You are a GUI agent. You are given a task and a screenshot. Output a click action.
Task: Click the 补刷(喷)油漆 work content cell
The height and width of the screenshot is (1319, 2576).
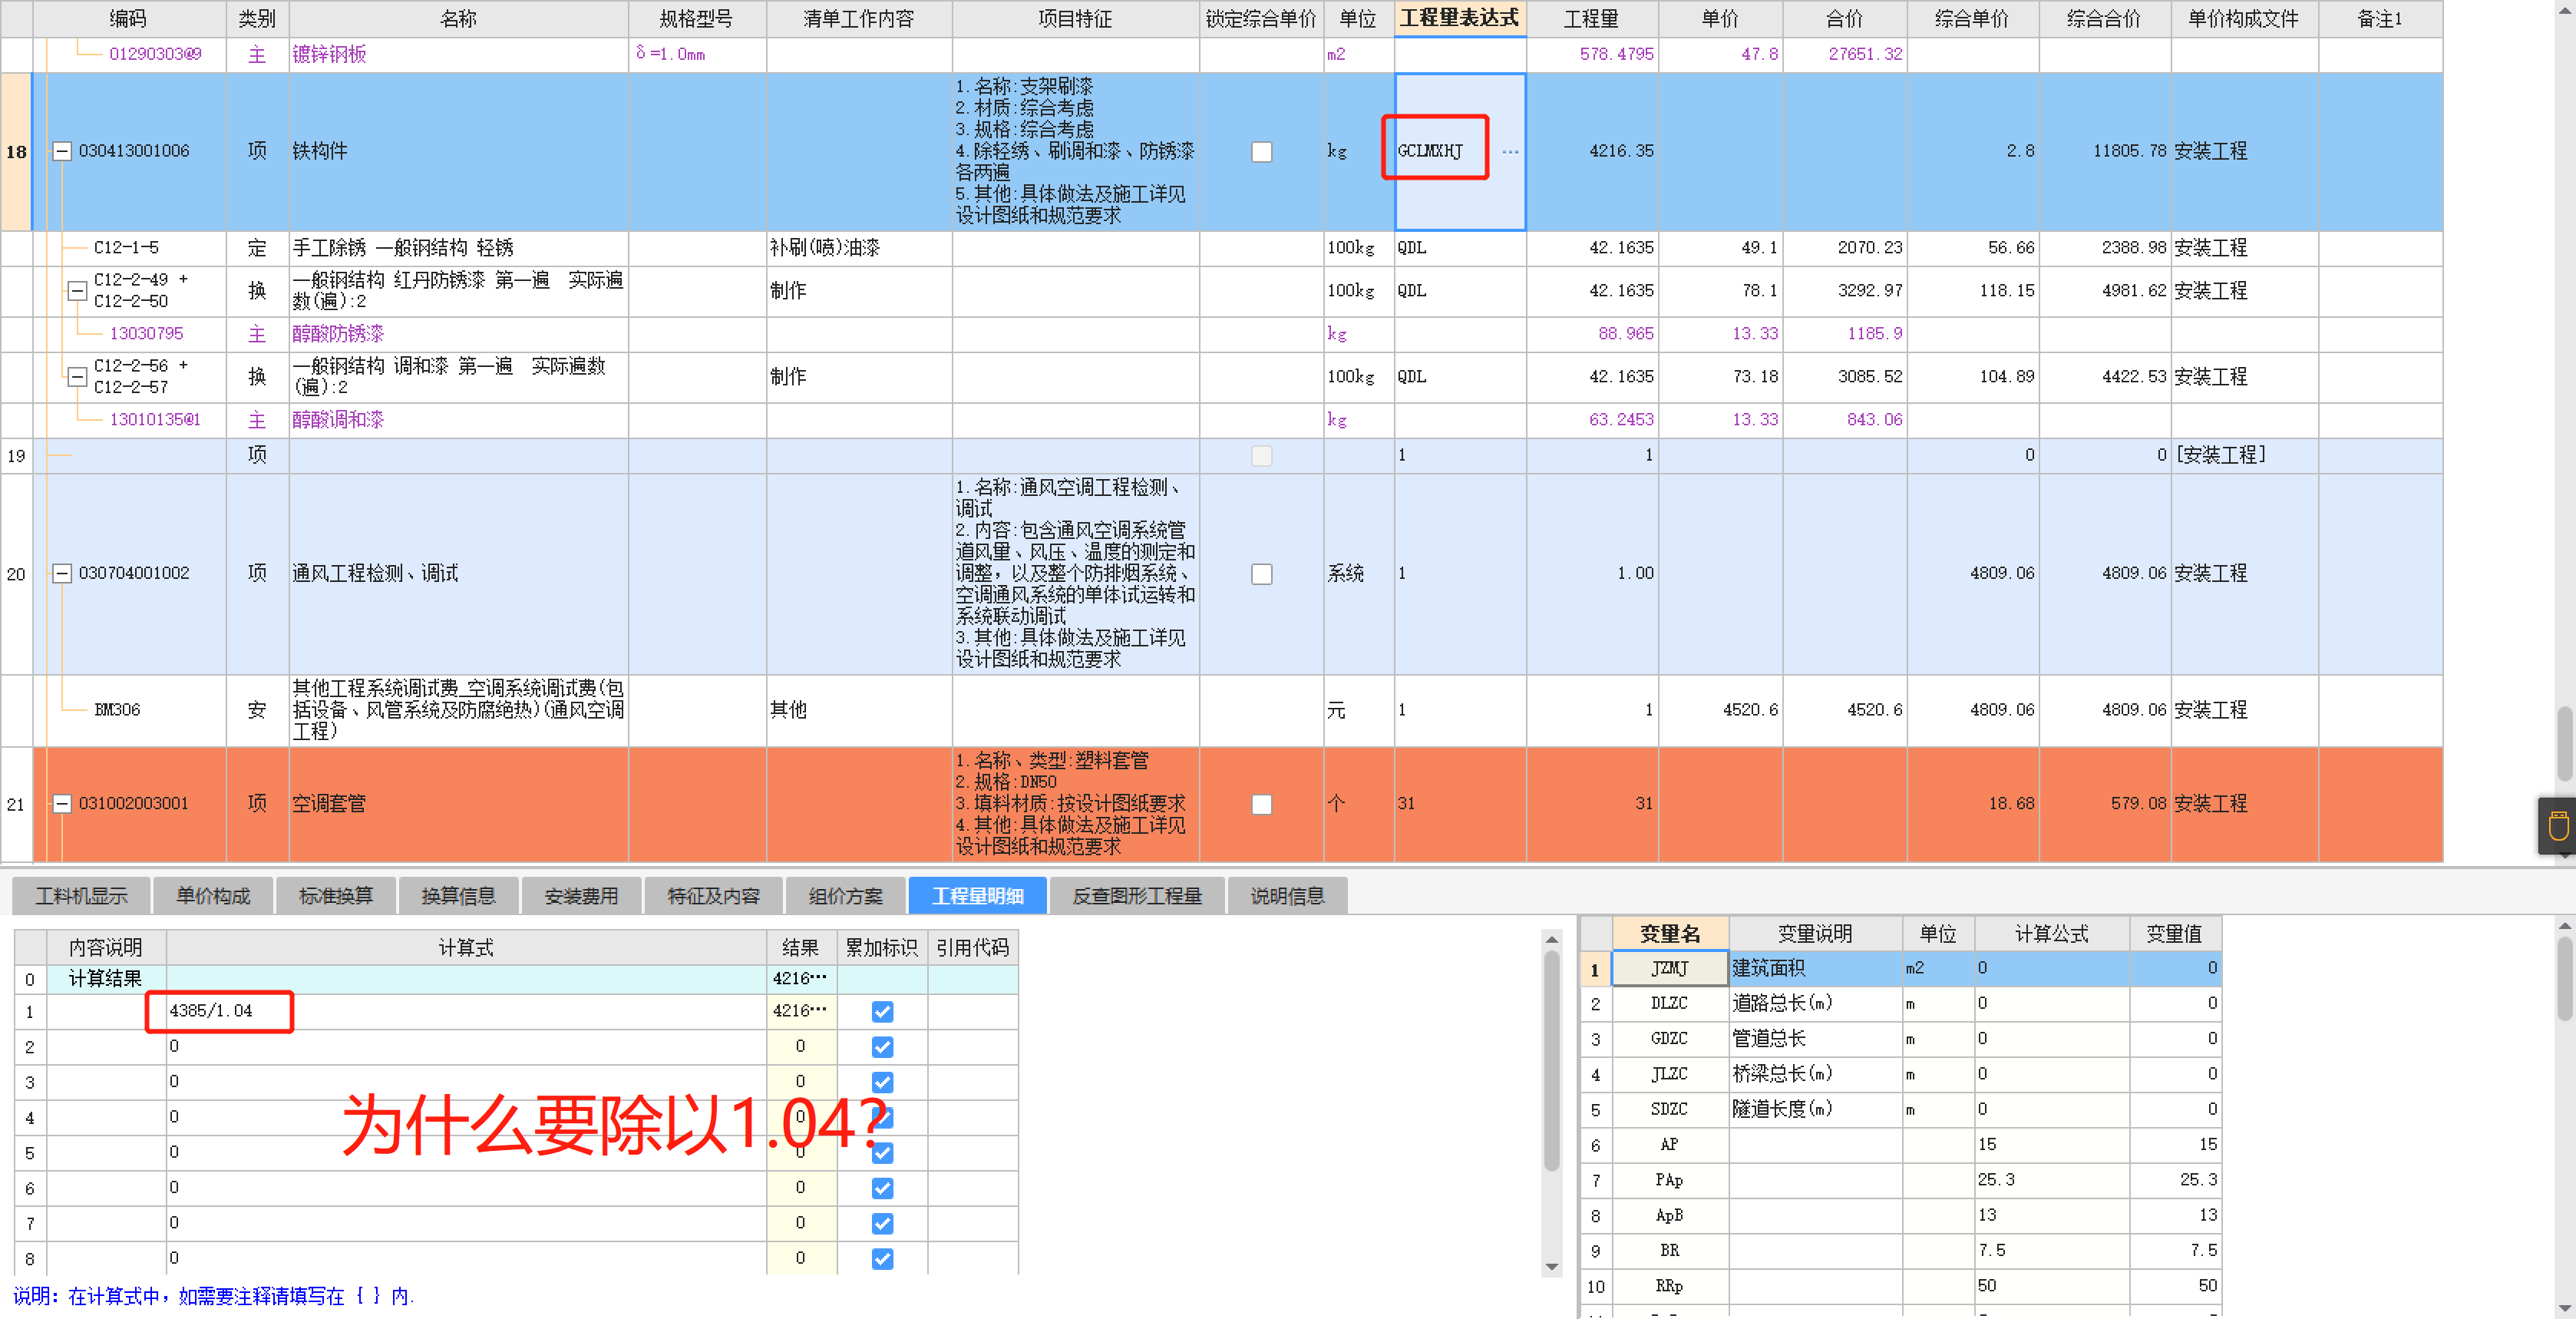[859, 248]
